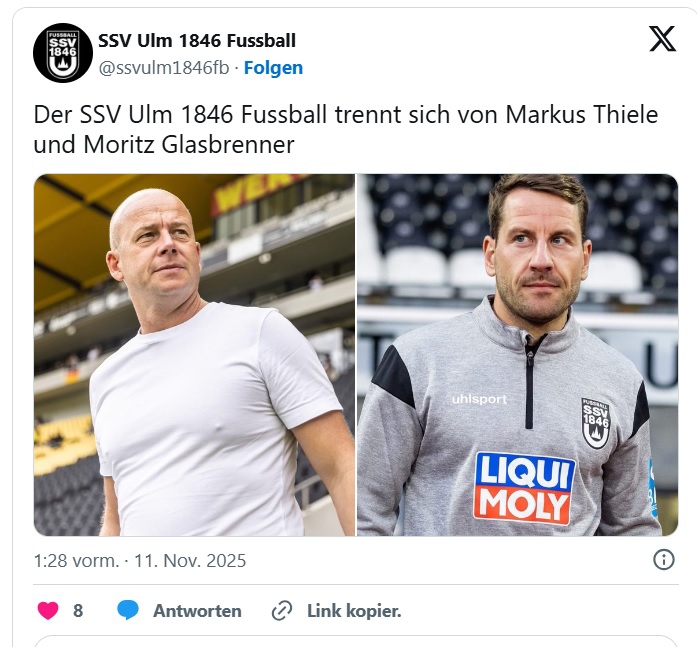Click SSV 1846 crest on grey jacket

coord(596,423)
